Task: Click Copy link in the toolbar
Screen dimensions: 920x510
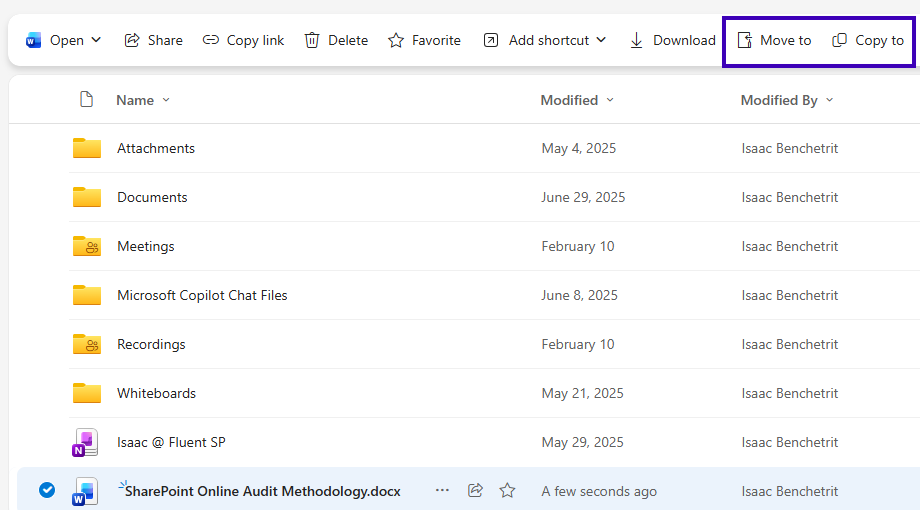Action: coord(243,40)
